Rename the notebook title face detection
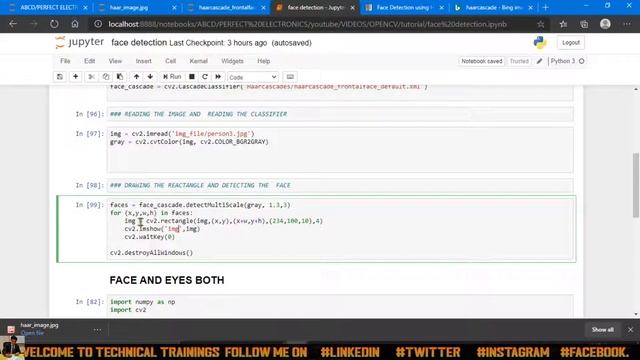This screenshot has width=640, height=360. click(139, 42)
